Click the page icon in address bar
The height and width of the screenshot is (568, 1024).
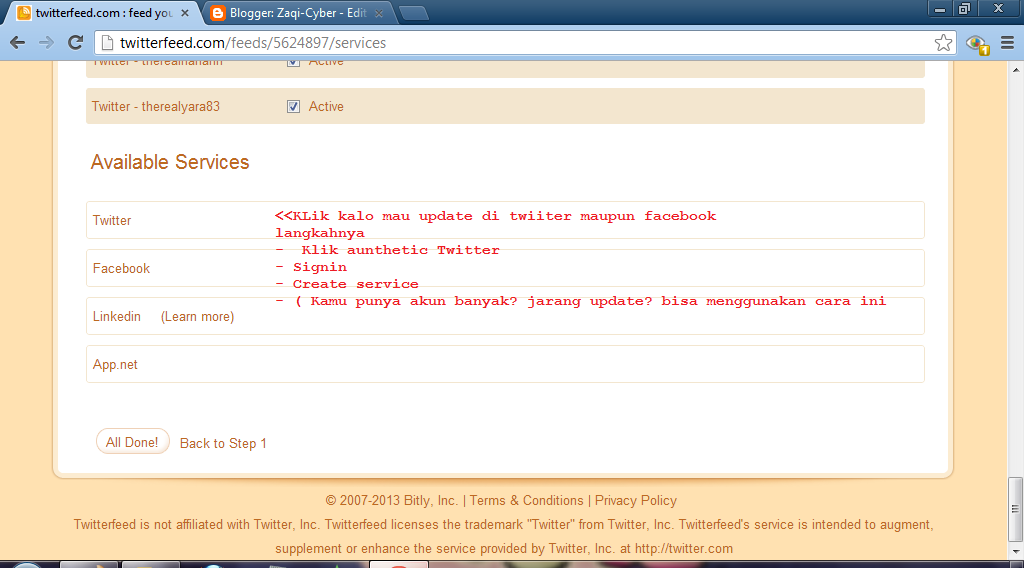pos(107,43)
